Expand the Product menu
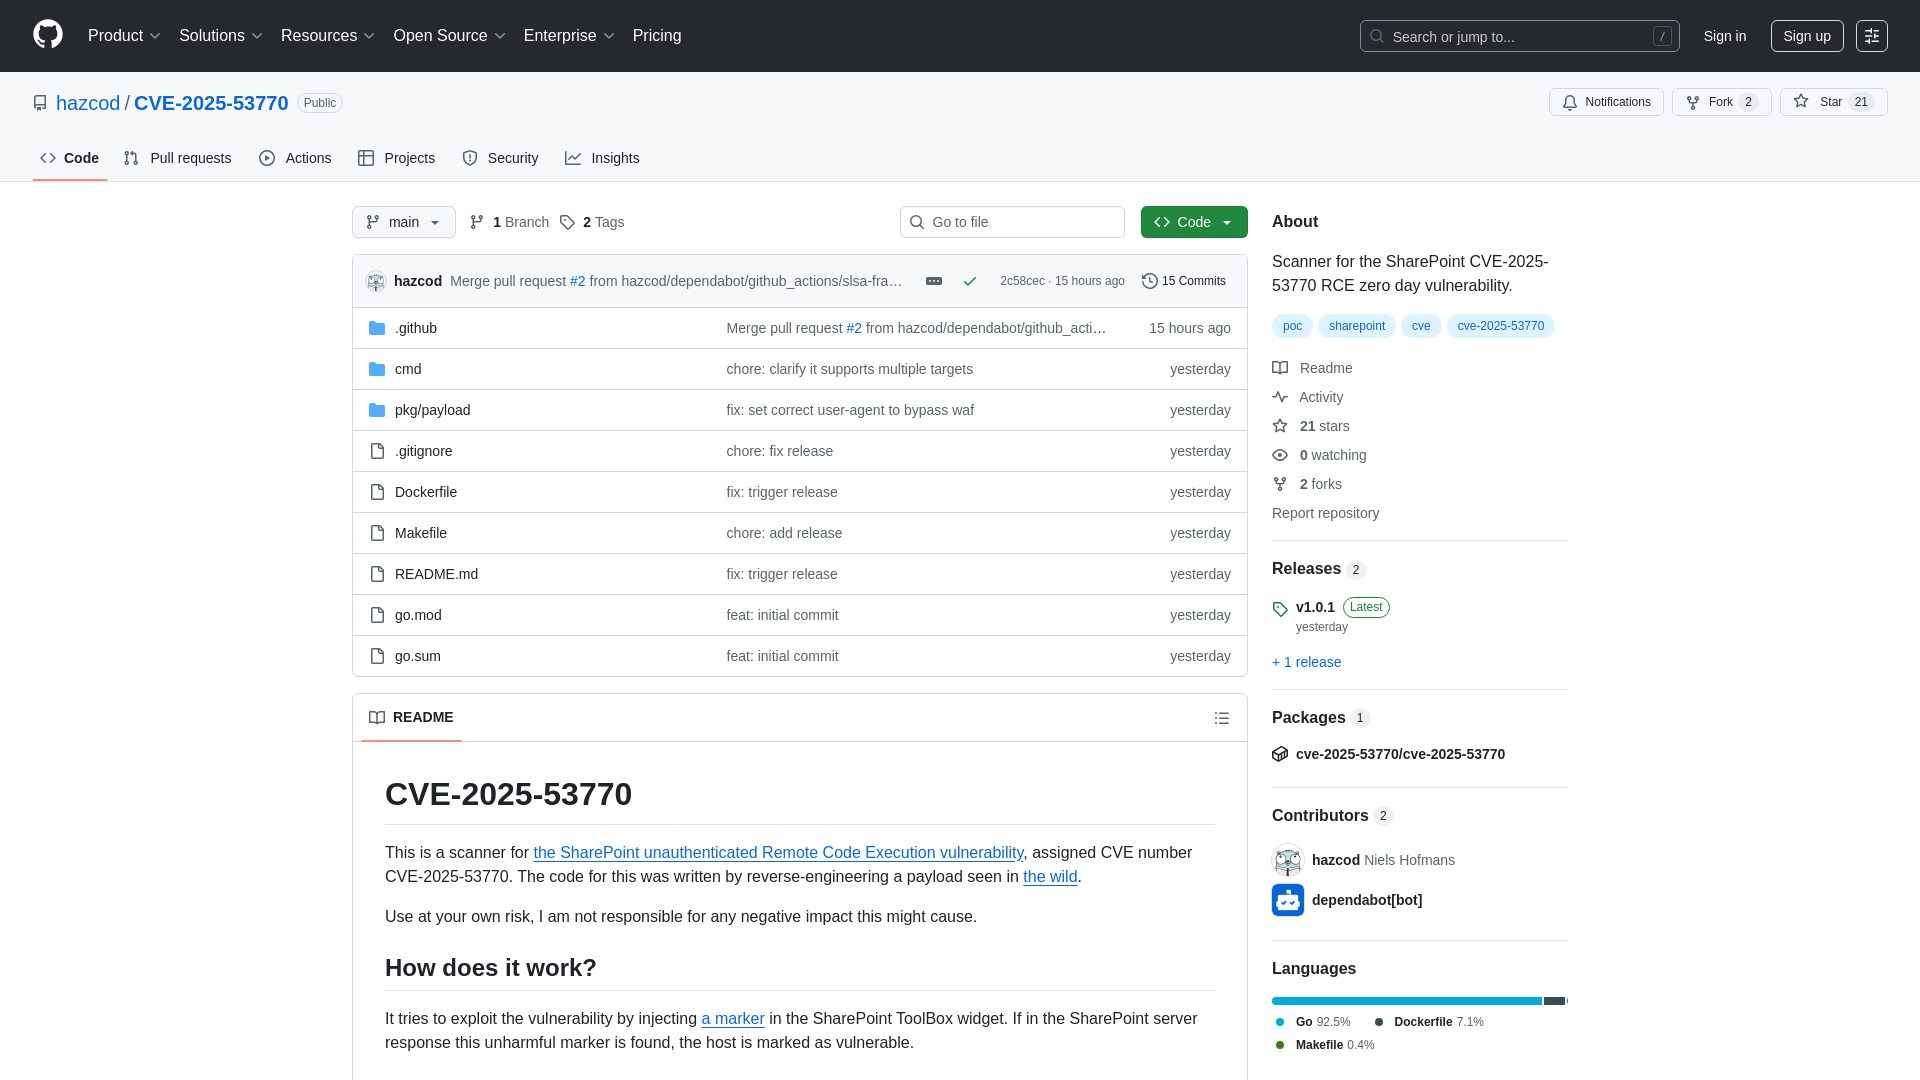The height and width of the screenshot is (1080, 1920). 124,36
